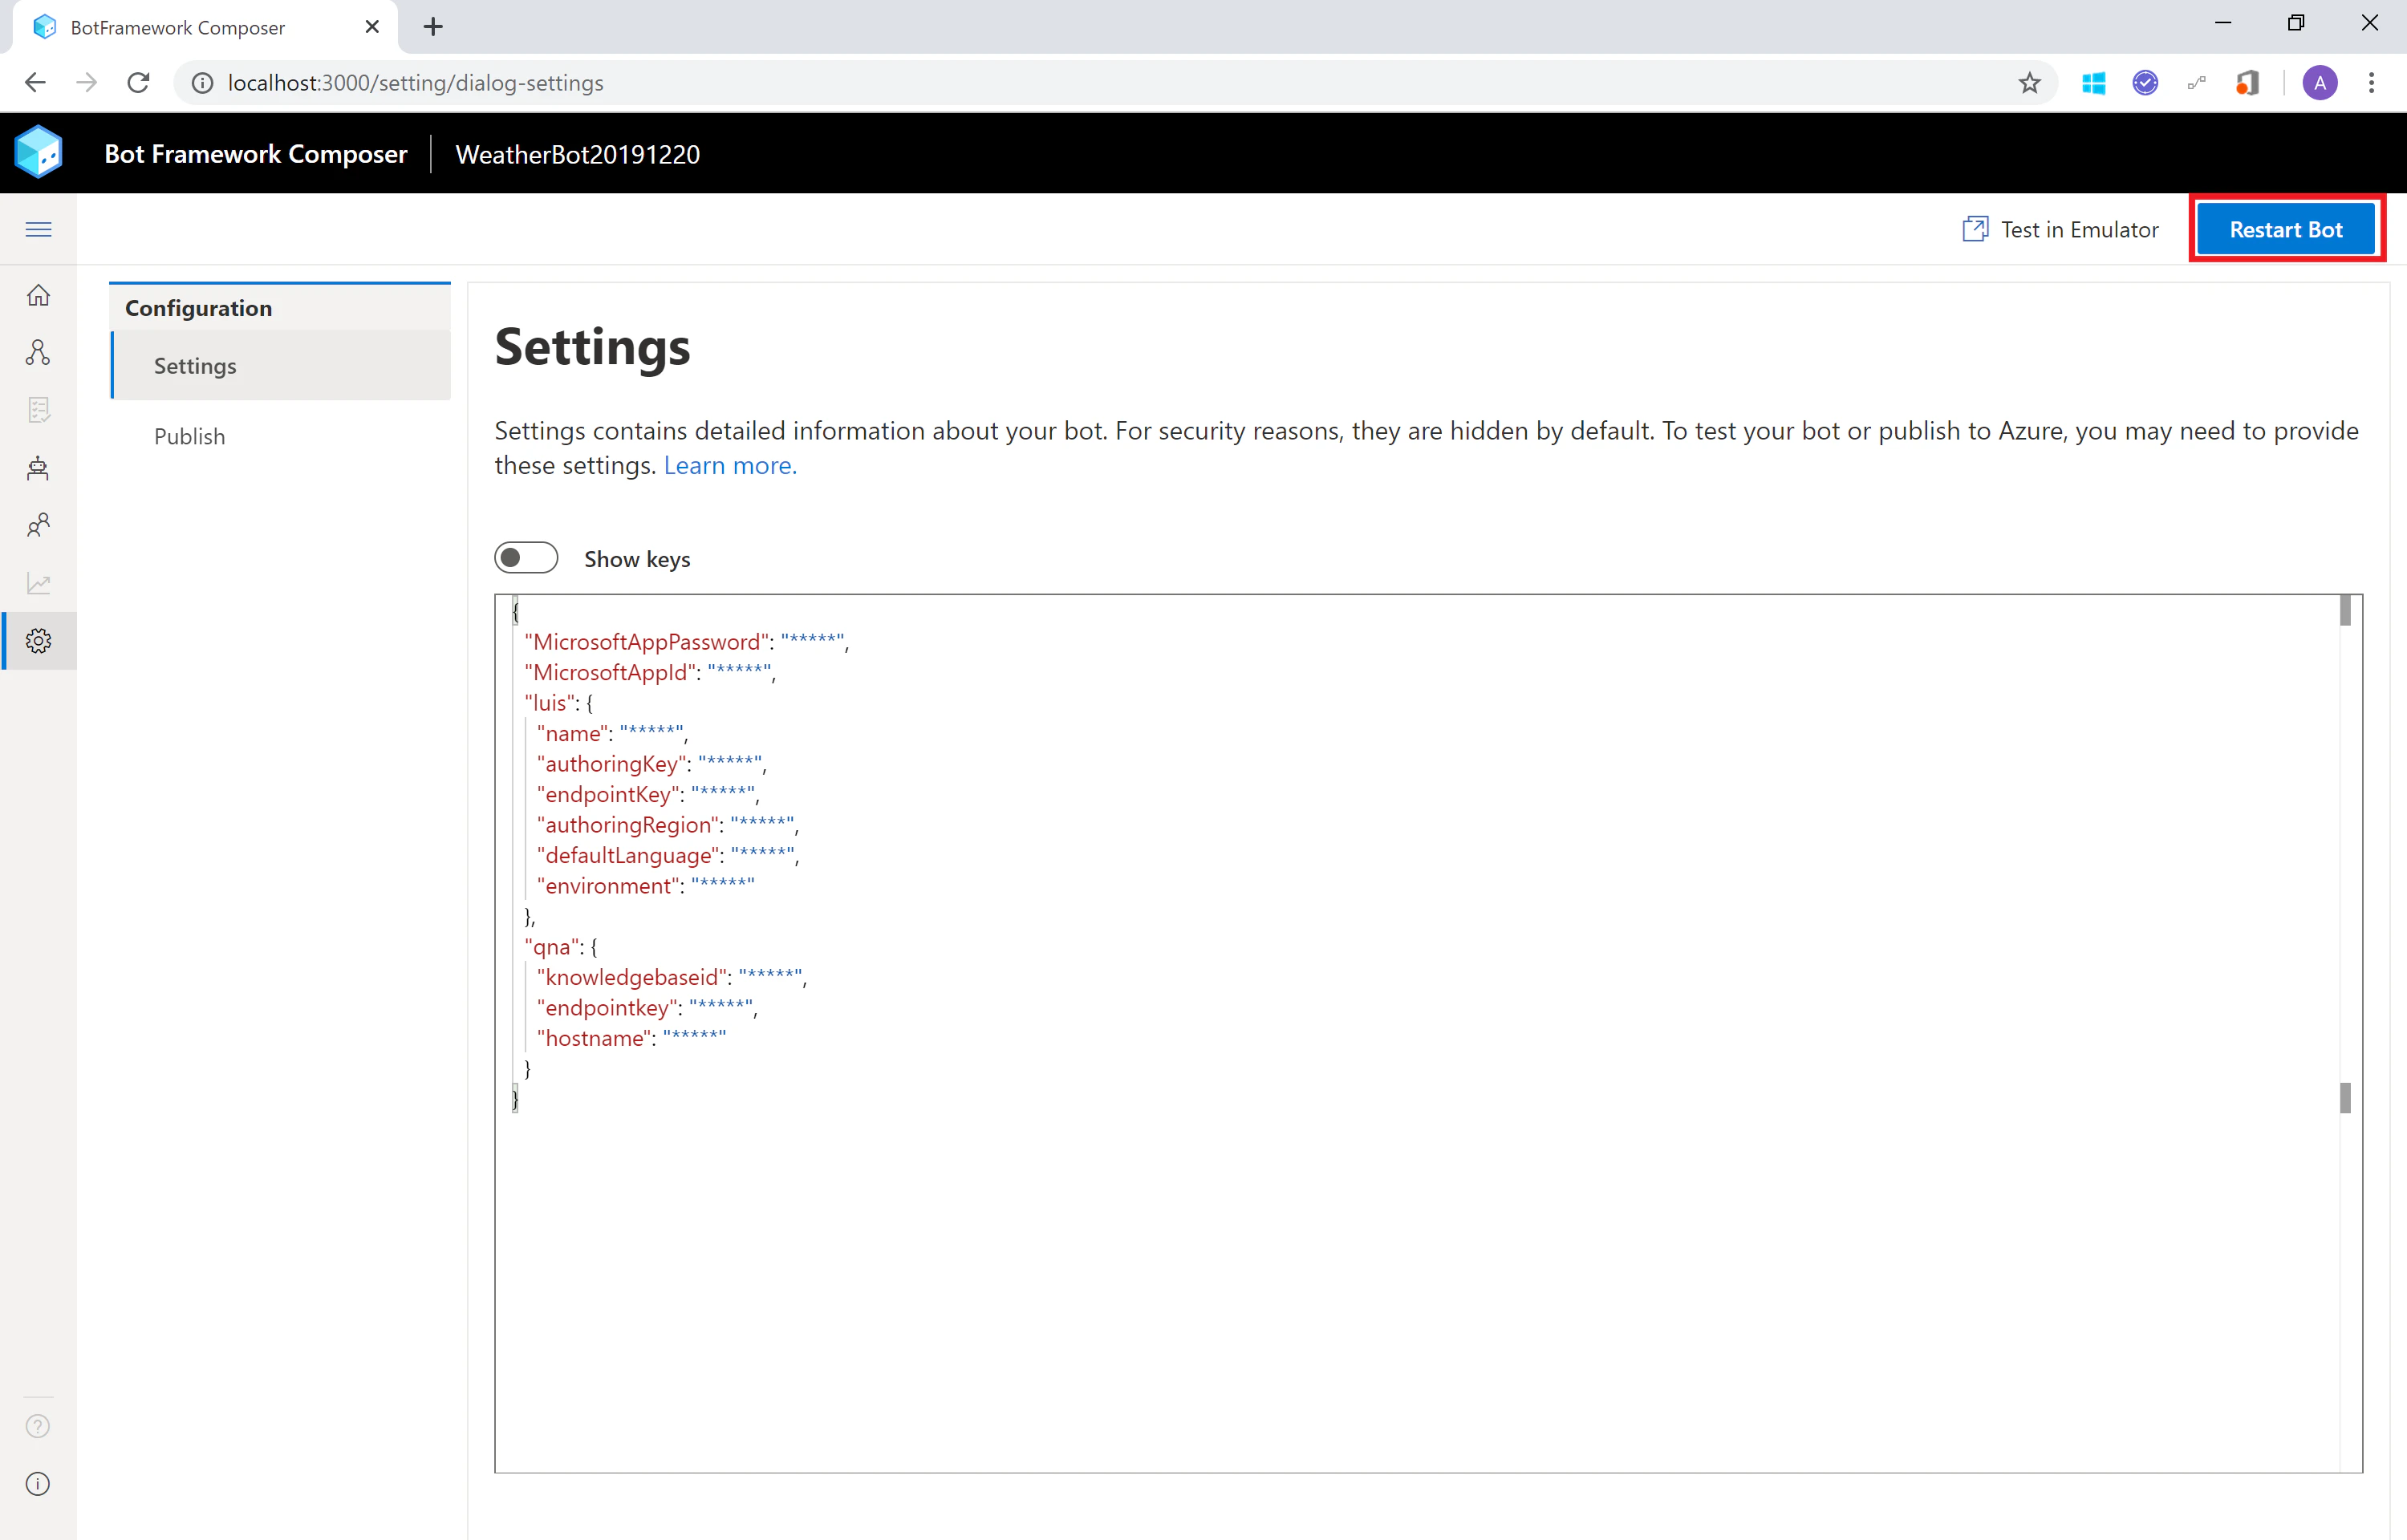Close the BotFramework Composer tab
The width and height of the screenshot is (2407, 1540).
372,27
